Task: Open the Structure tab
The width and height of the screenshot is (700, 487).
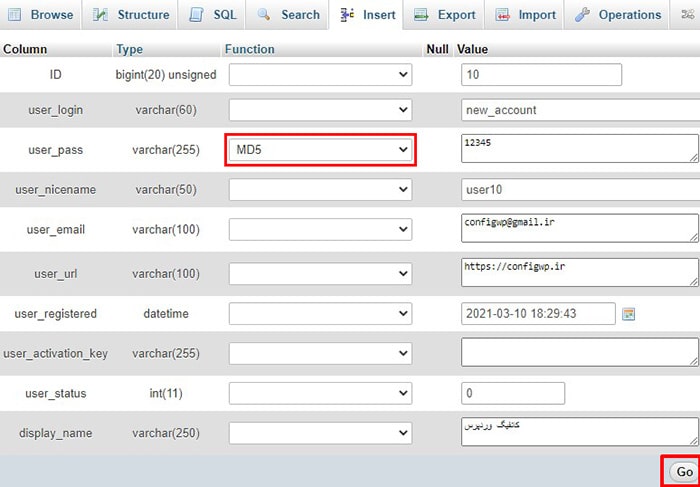Action: (131, 15)
